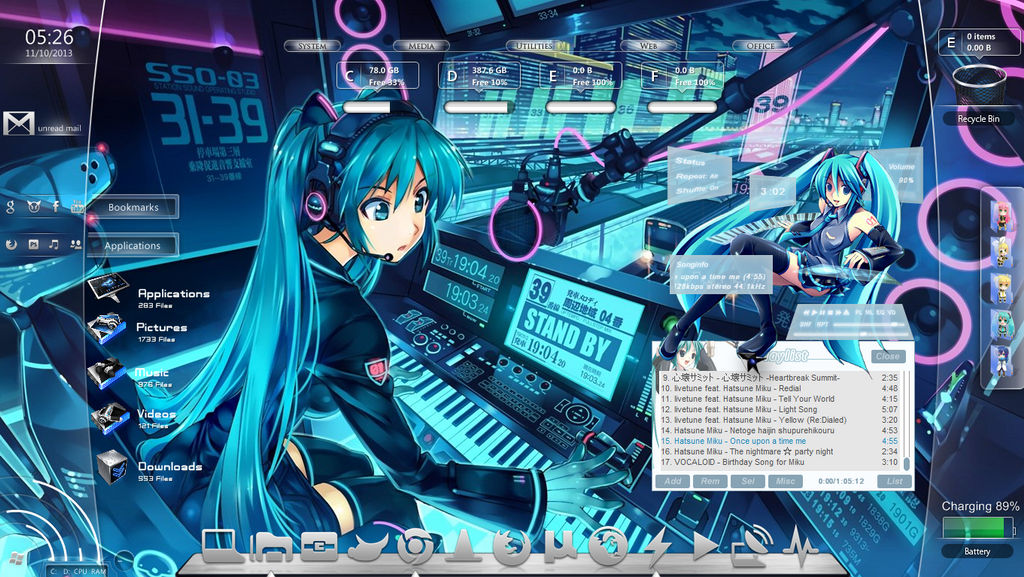This screenshot has height=577, width=1024.
Task: Click the play-arrow icon in the dock
Action: click(x=704, y=546)
